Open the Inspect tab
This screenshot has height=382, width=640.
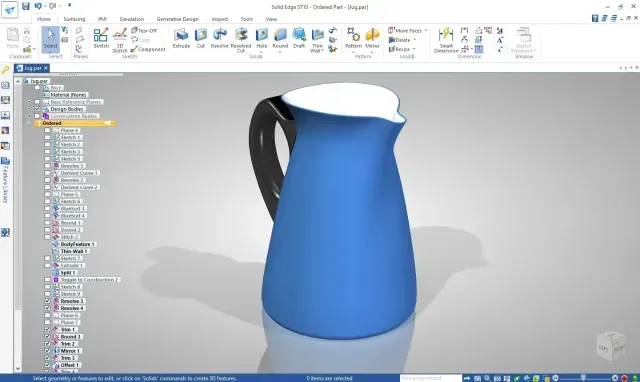coord(220,19)
